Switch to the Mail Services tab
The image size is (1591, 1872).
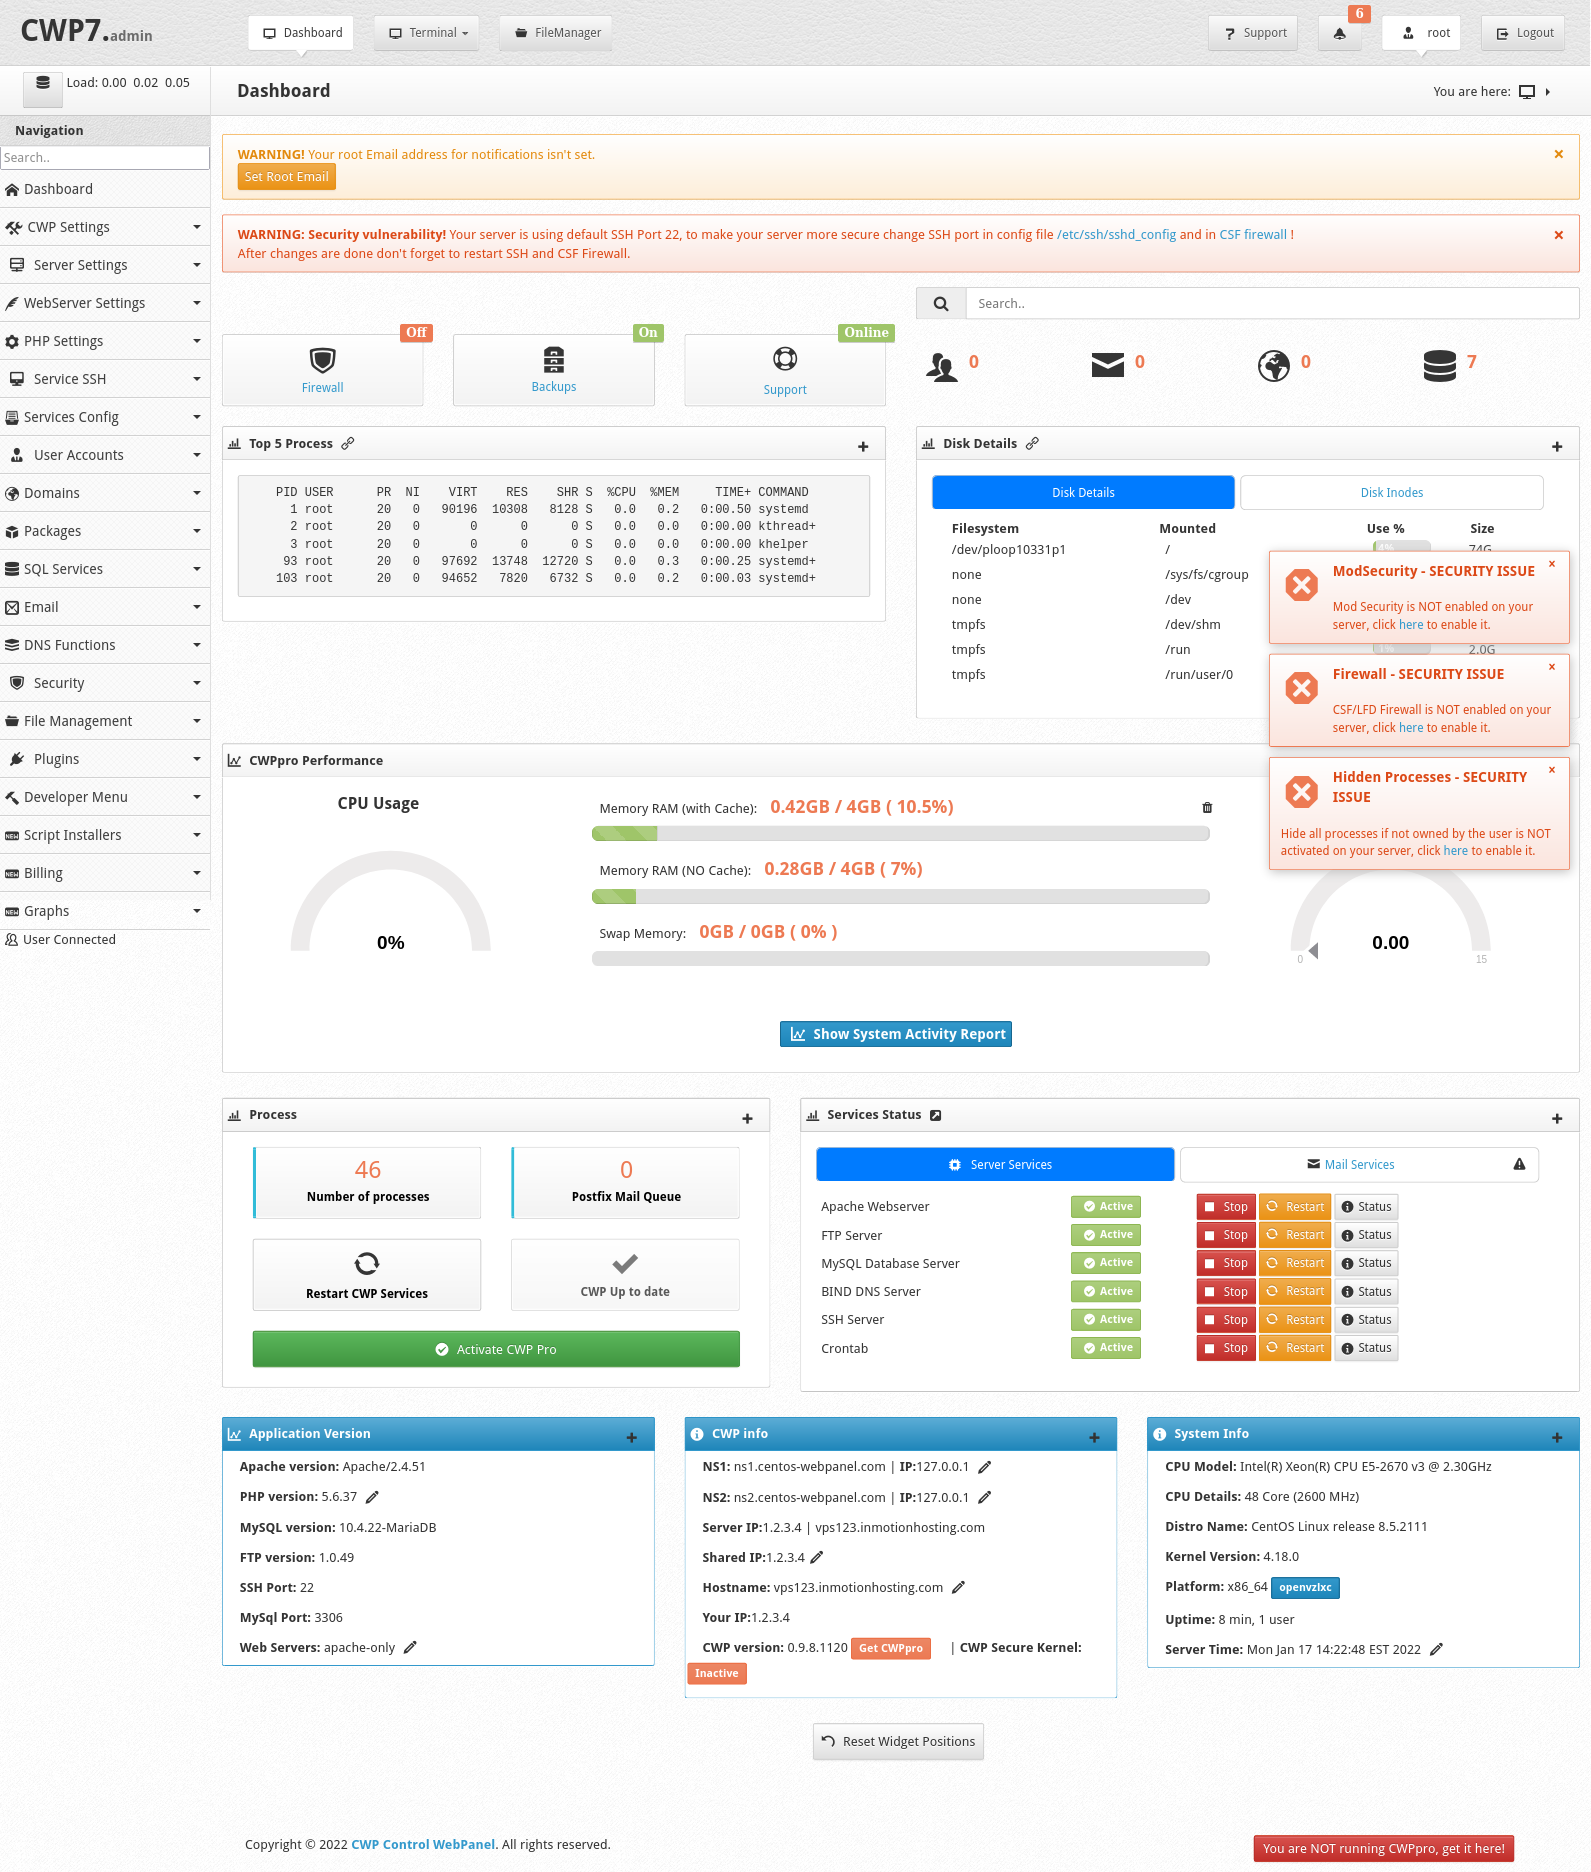[x=1359, y=1164]
